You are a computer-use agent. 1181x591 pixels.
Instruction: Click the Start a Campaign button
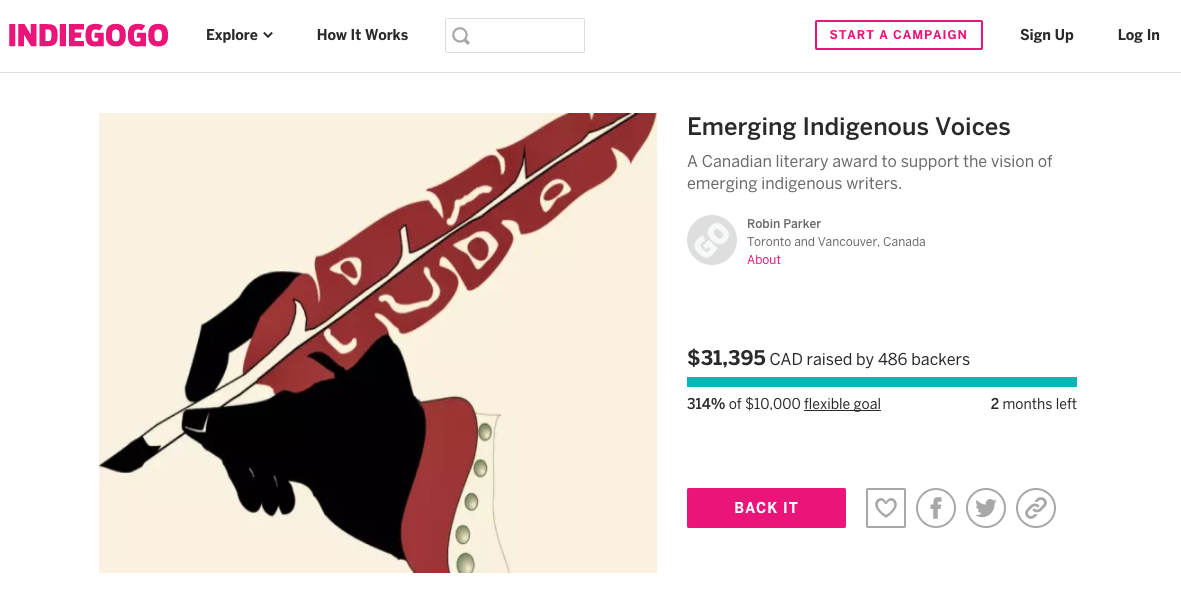click(x=899, y=35)
